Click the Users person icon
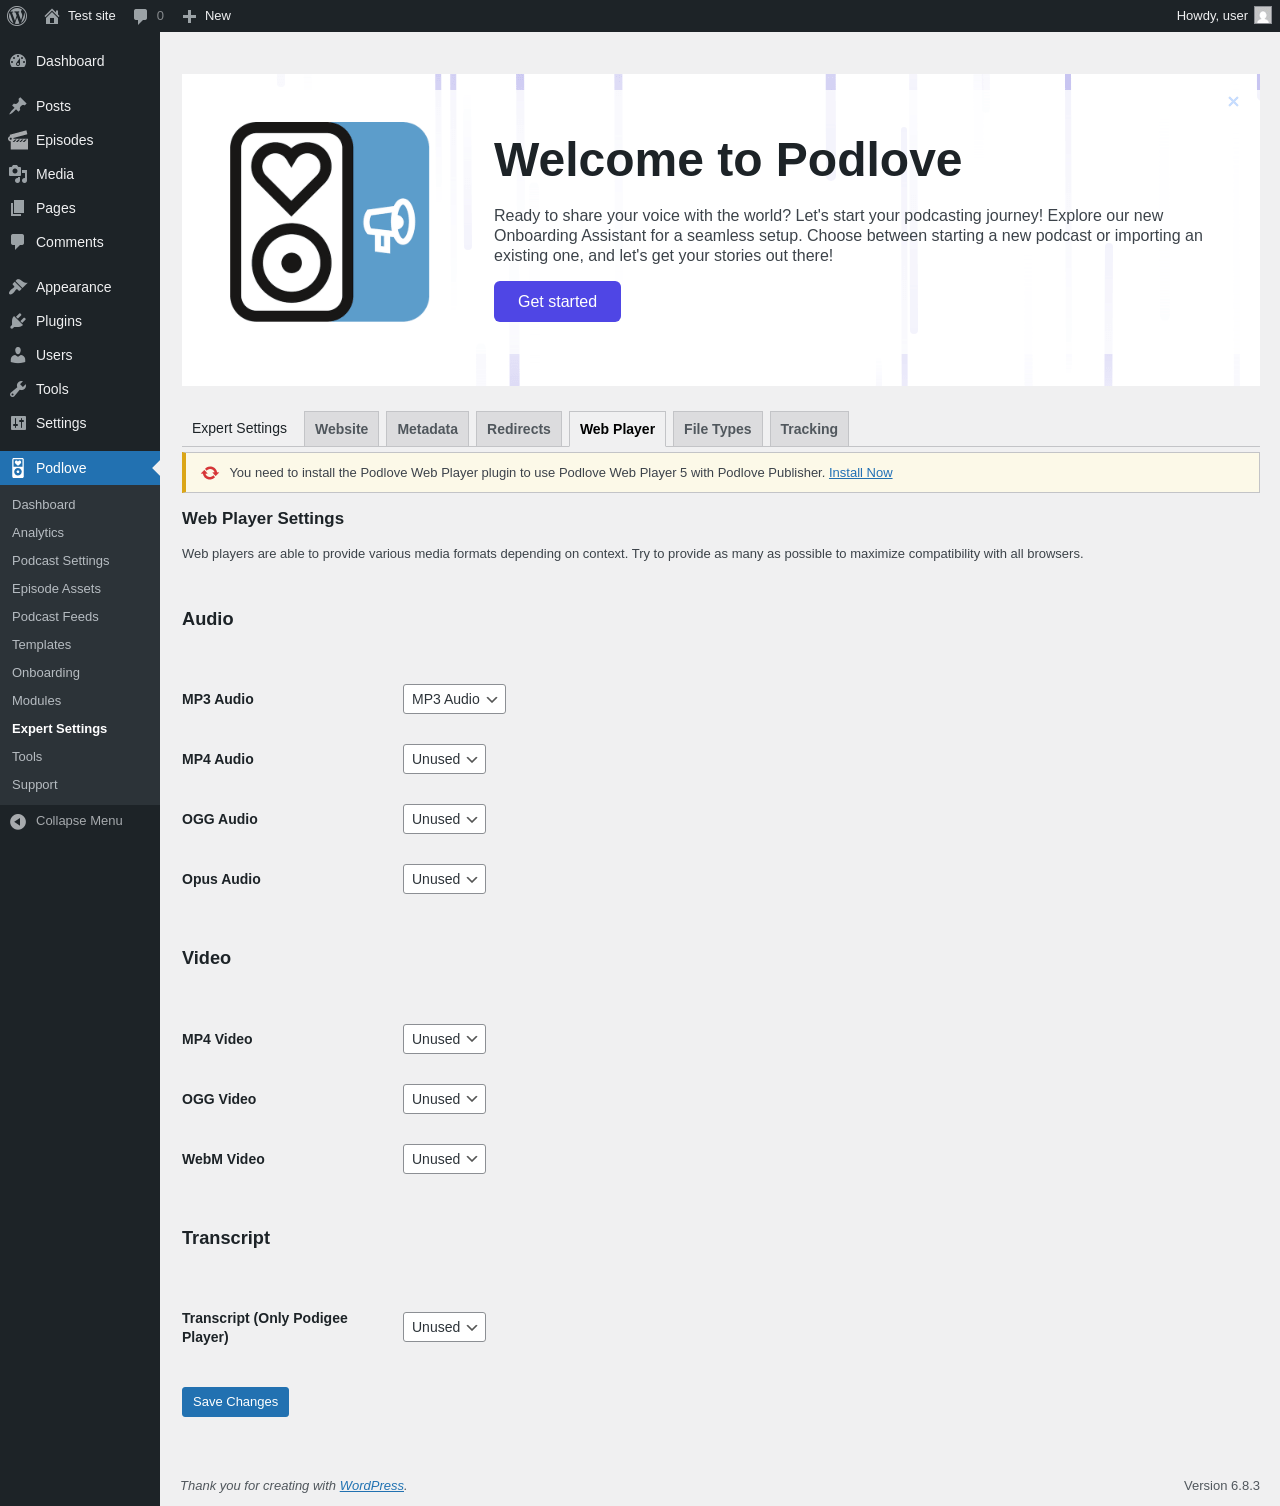The width and height of the screenshot is (1280, 1506). 18,355
